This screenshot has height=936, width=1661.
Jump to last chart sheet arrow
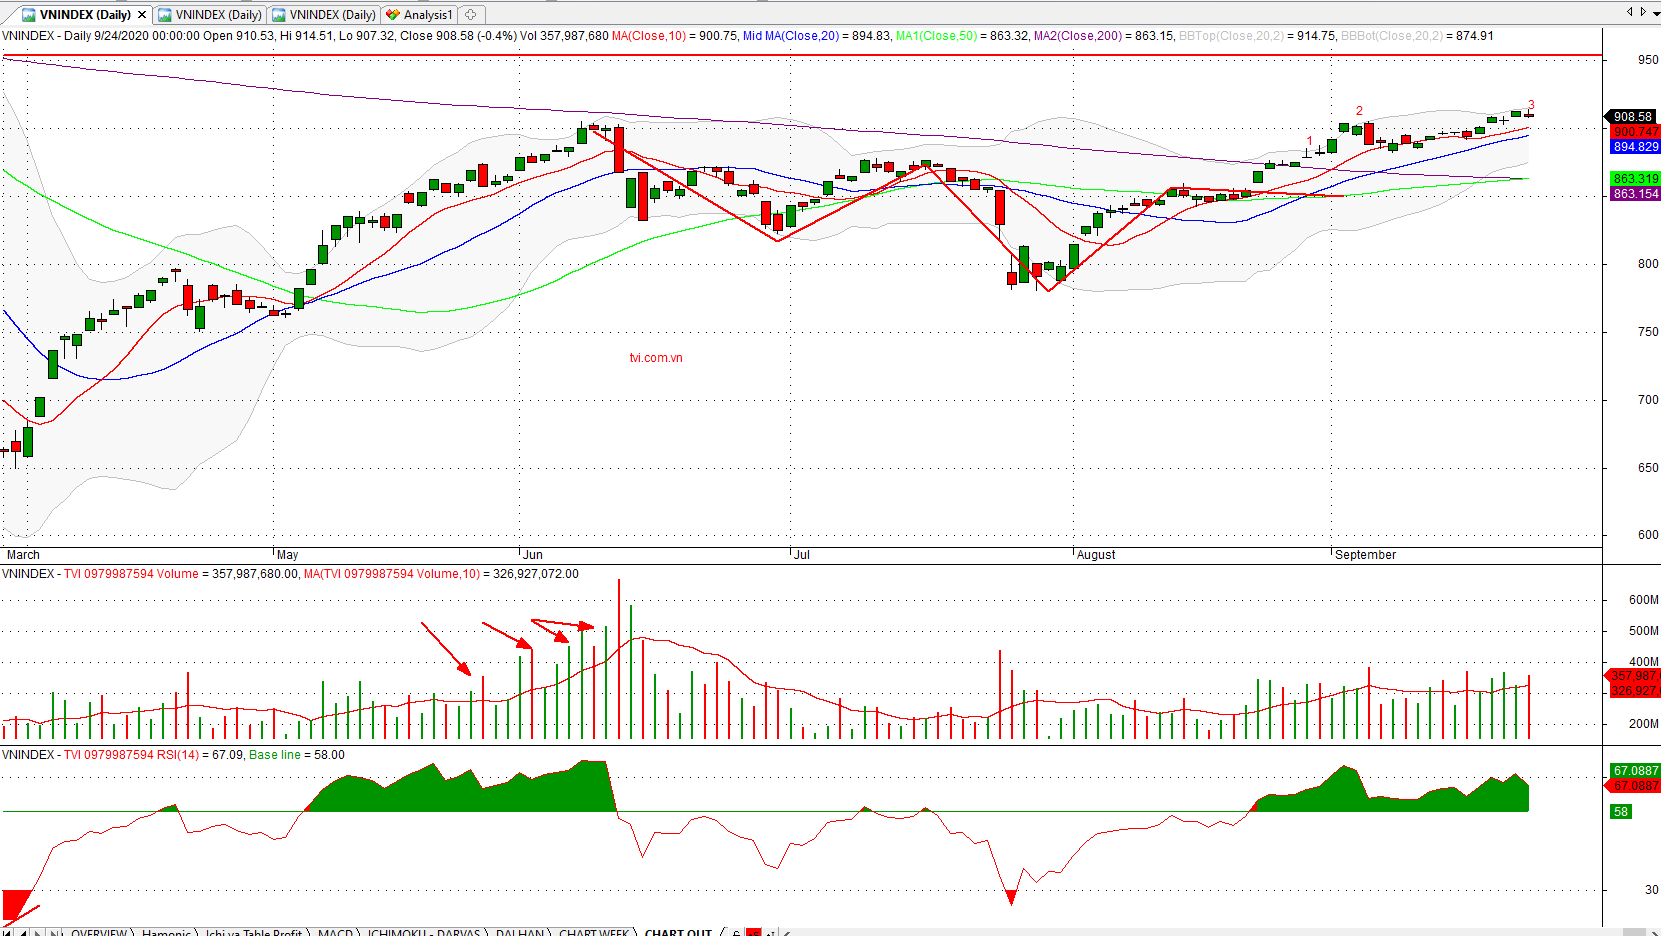click(x=54, y=932)
